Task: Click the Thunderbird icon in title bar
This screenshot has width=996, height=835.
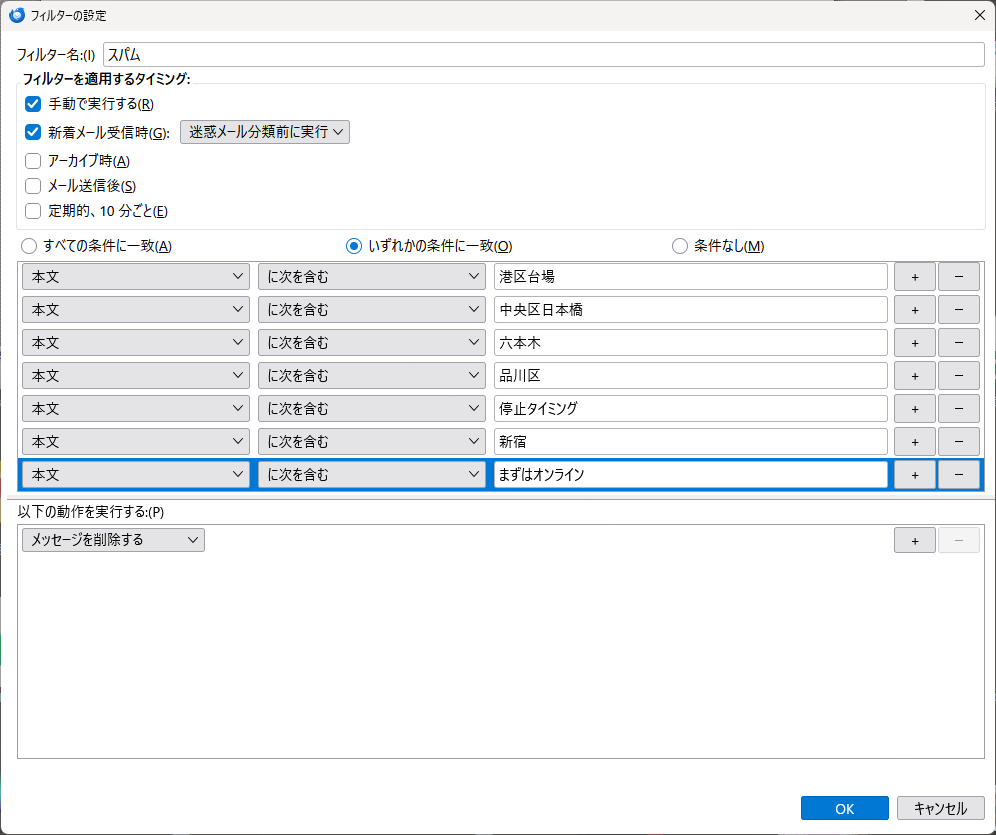Action: tap(17, 15)
